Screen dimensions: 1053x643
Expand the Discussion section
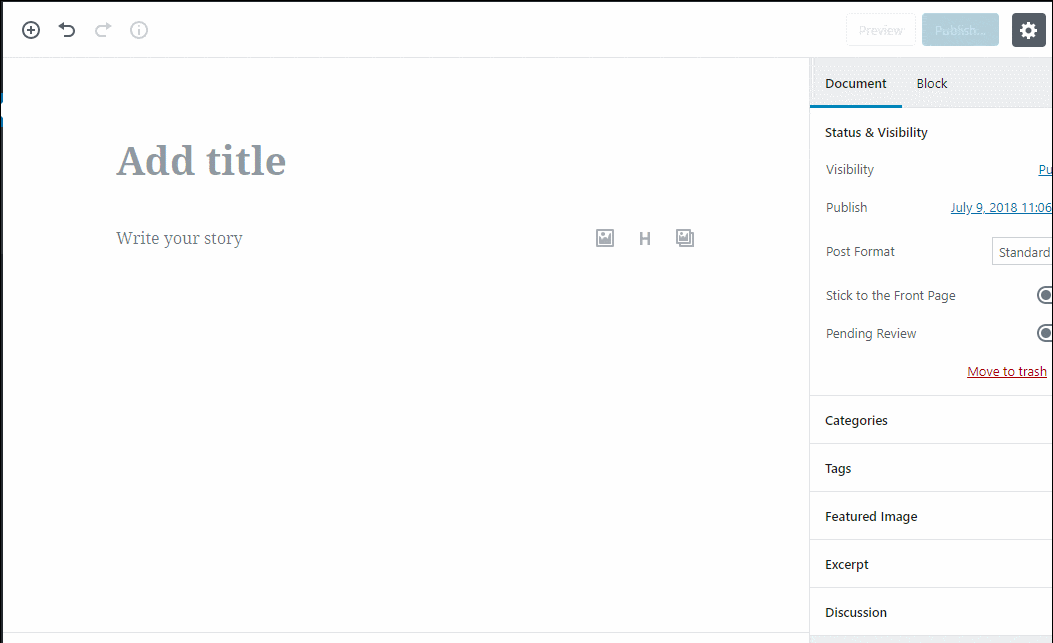pyautogui.click(x=856, y=611)
